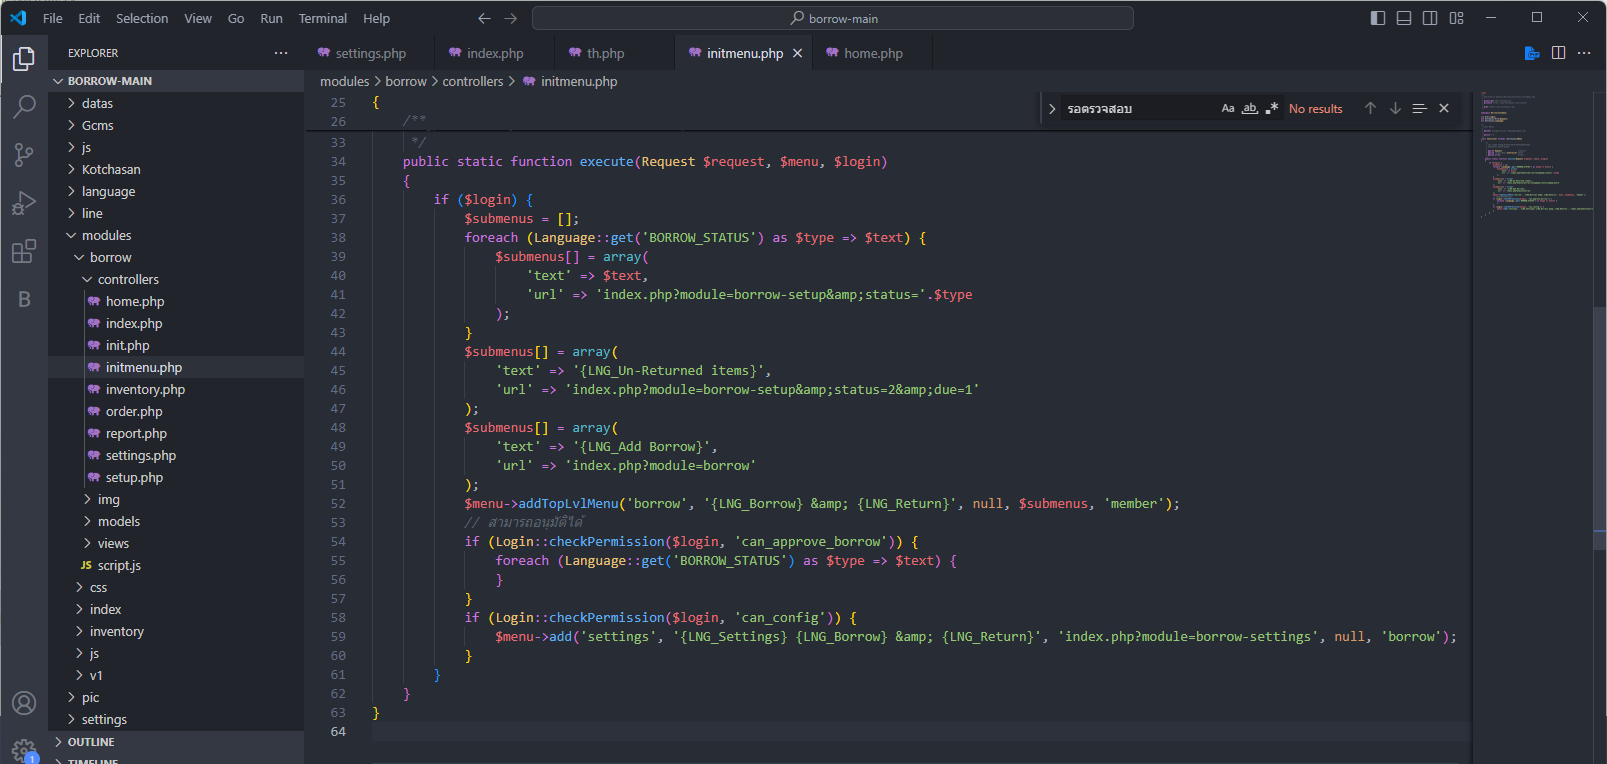1607x764 pixels.
Task: Open the Extensions view
Action: pyautogui.click(x=24, y=251)
